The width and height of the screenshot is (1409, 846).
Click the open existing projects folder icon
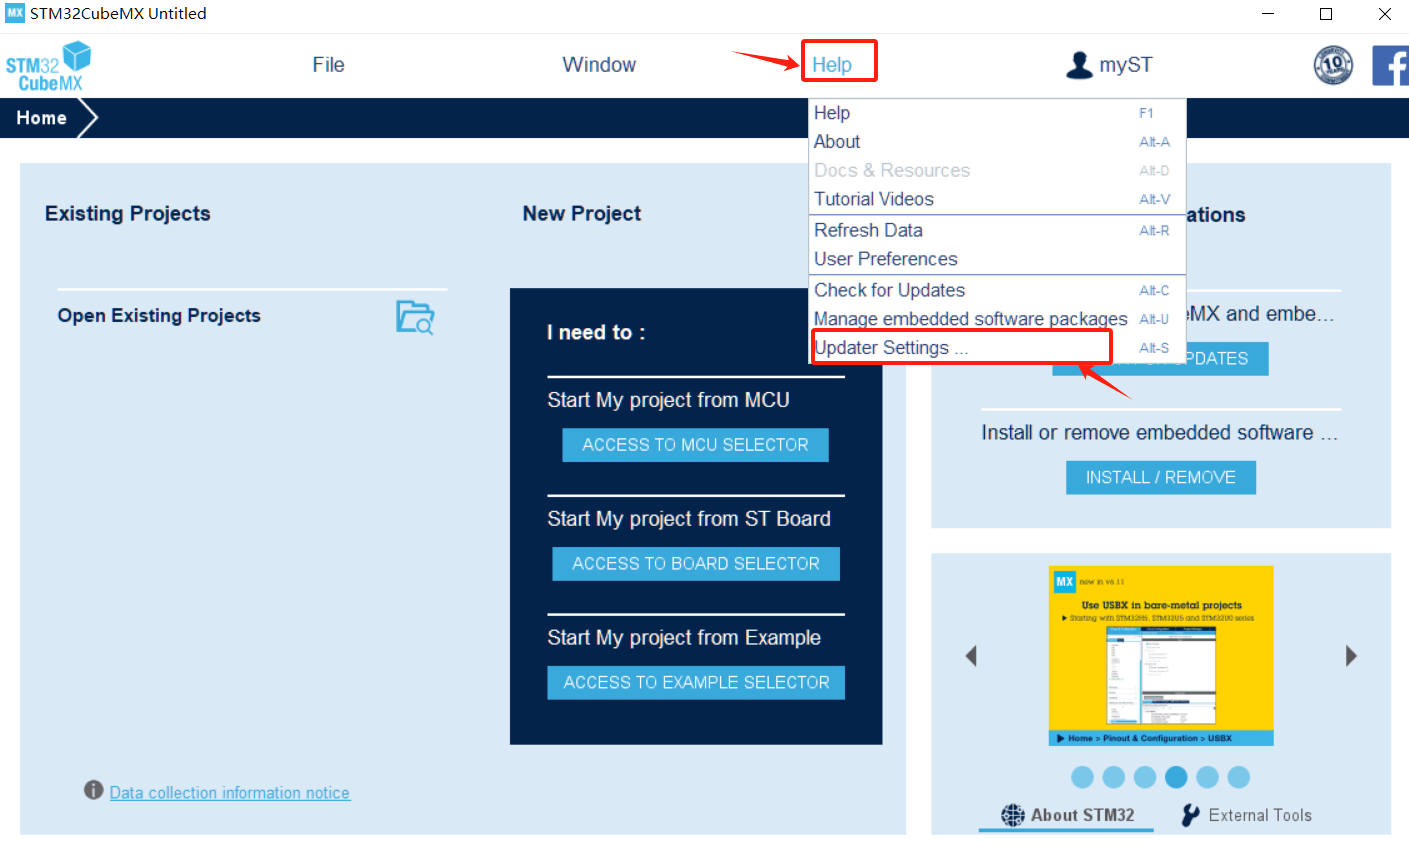(415, 317)
